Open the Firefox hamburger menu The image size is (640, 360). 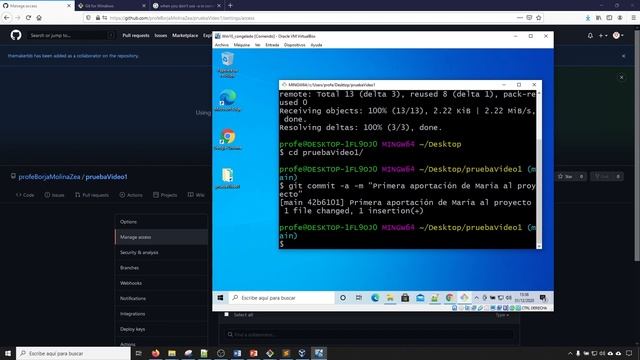pyautogui.click(x=633, y=18)
